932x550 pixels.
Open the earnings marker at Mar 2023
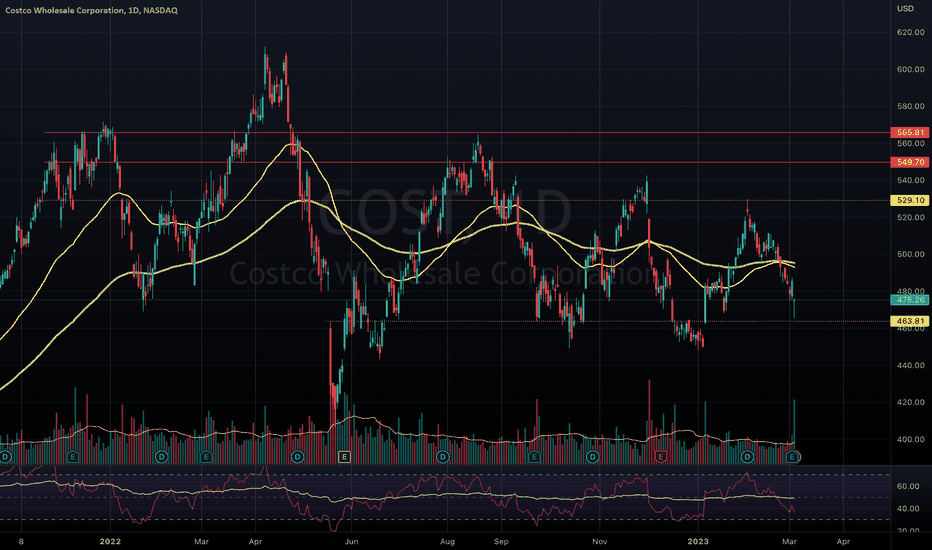click(792, 457)
